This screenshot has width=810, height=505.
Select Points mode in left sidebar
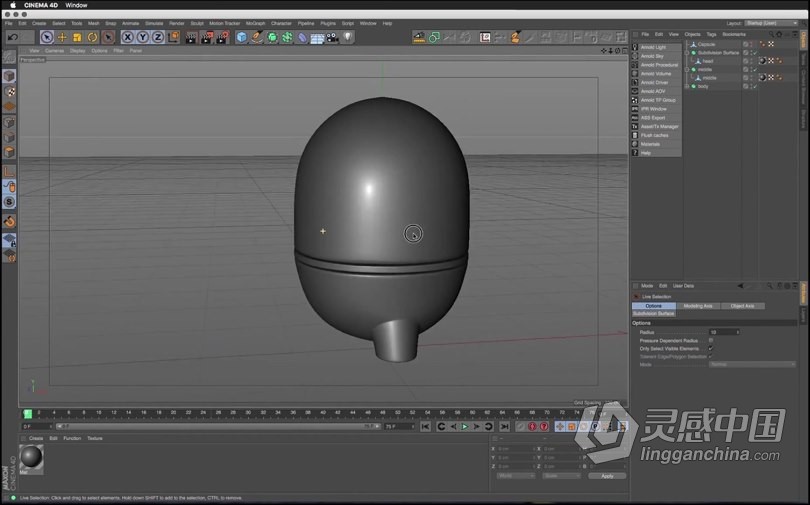[x=9, y=122]
